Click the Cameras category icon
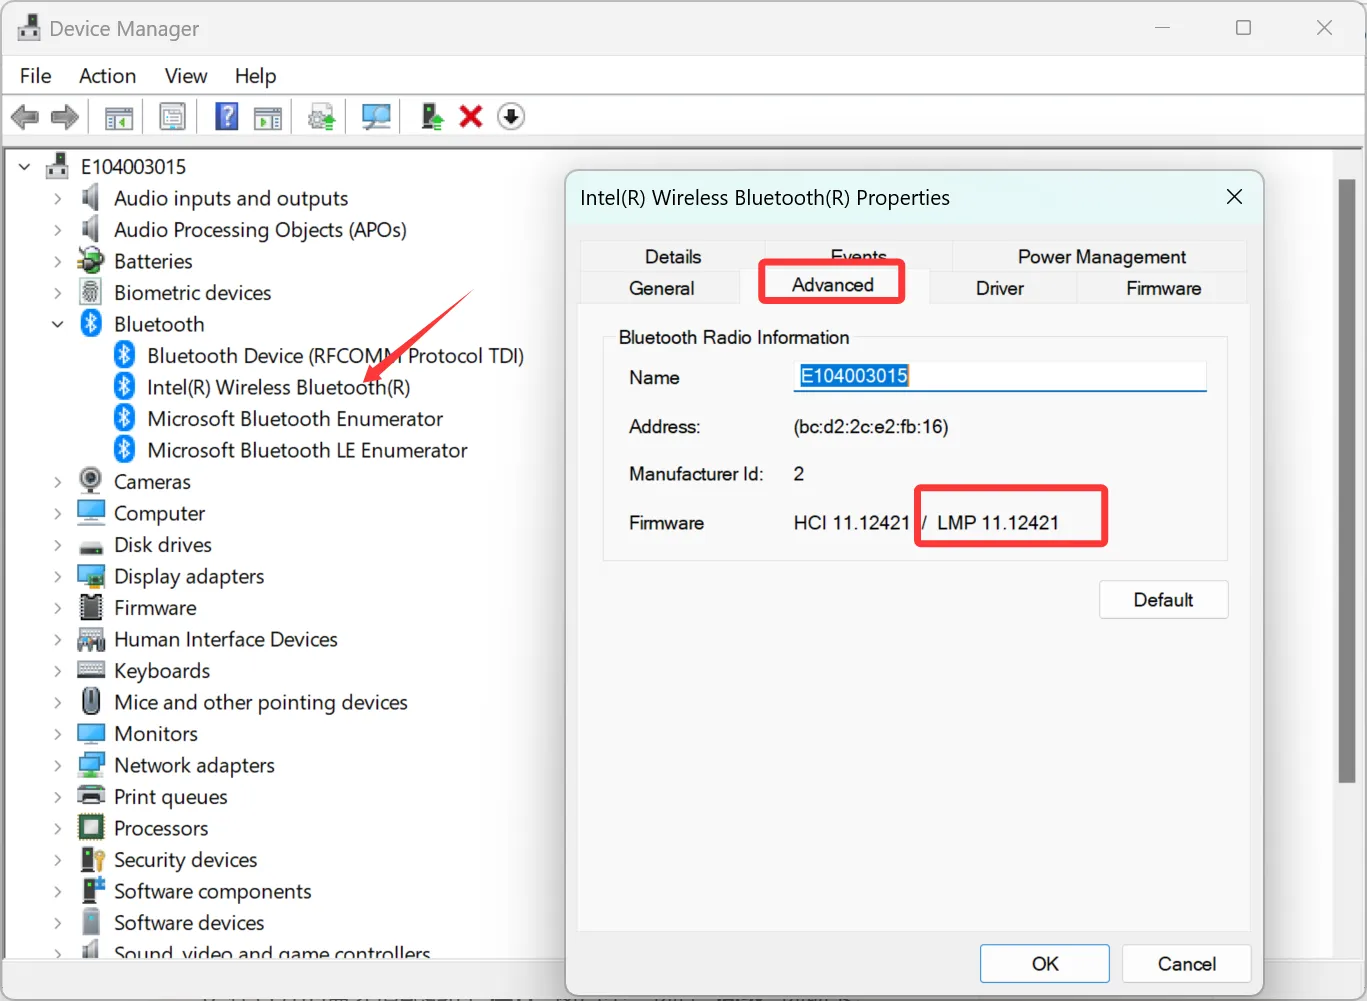Viewport: 1367px width, 1001px height. click(91, 481)
